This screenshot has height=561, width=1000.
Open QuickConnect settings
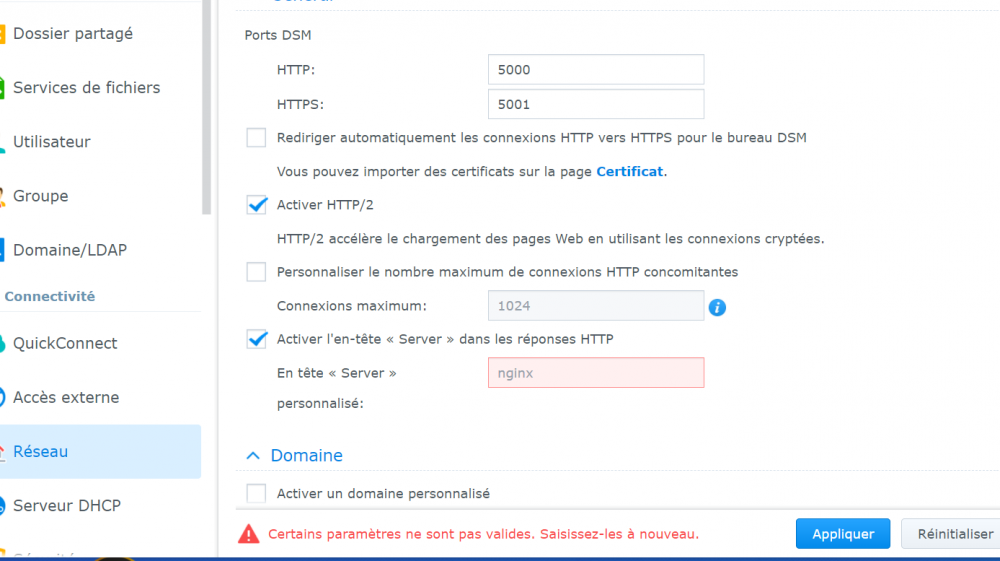(64, 344)
